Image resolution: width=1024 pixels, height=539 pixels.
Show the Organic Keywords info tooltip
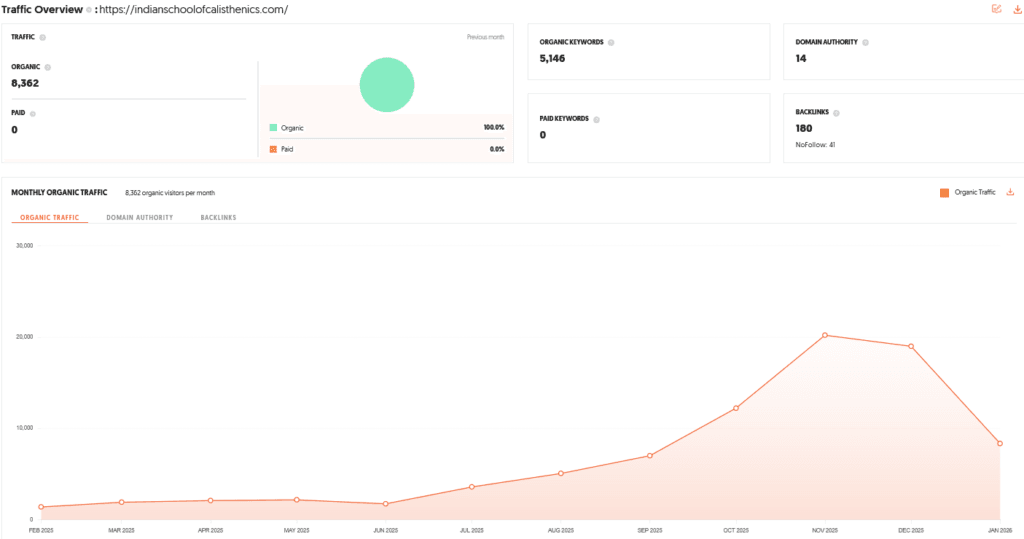(x=611, y=43)
